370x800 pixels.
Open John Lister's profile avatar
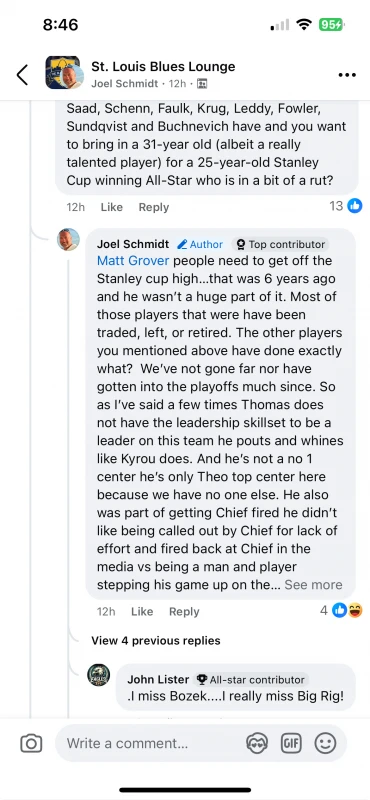tap(98, 675)
